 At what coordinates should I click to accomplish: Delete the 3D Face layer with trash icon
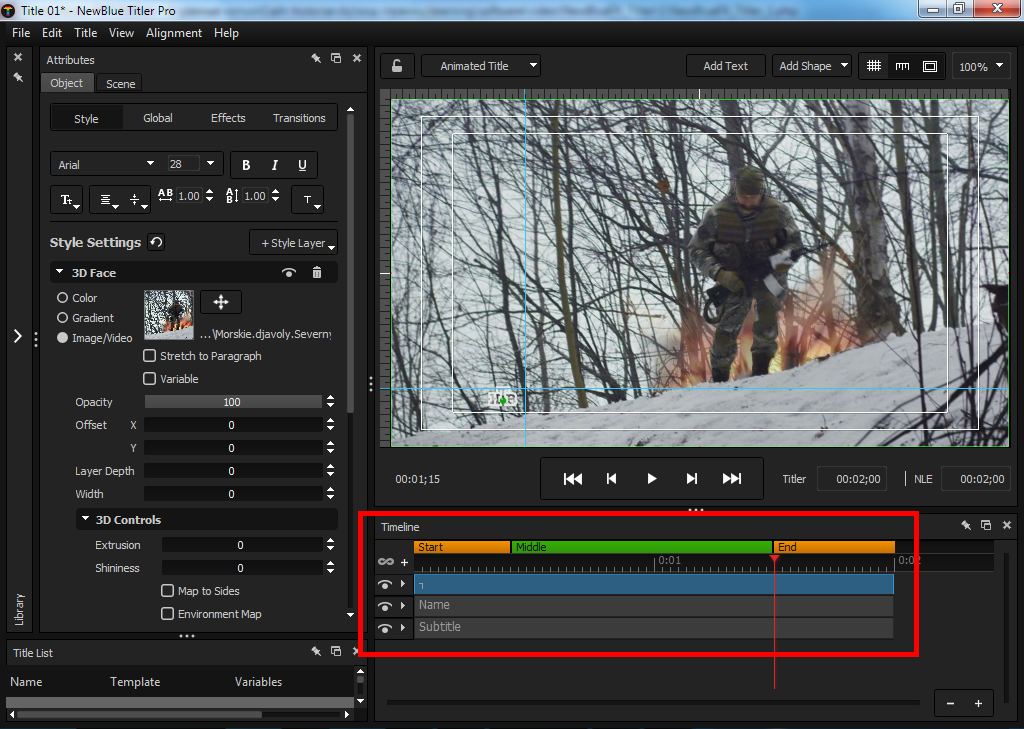pyautogui.click(x=317, y=273)
